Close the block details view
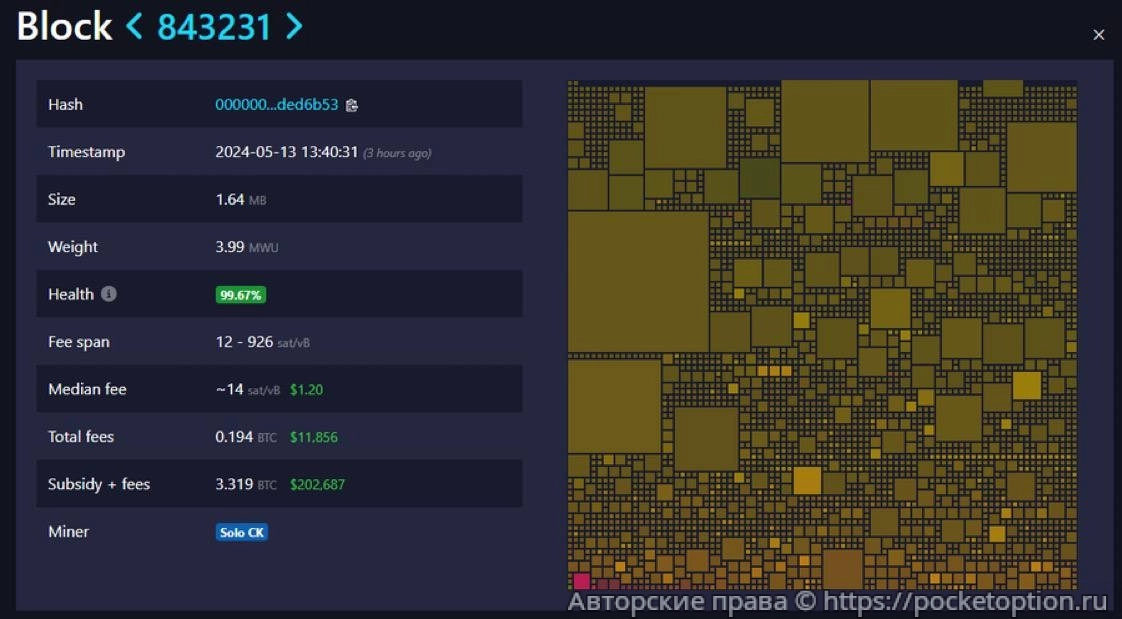Screen dimensions: 1122x619 [x=1098, y=35]
